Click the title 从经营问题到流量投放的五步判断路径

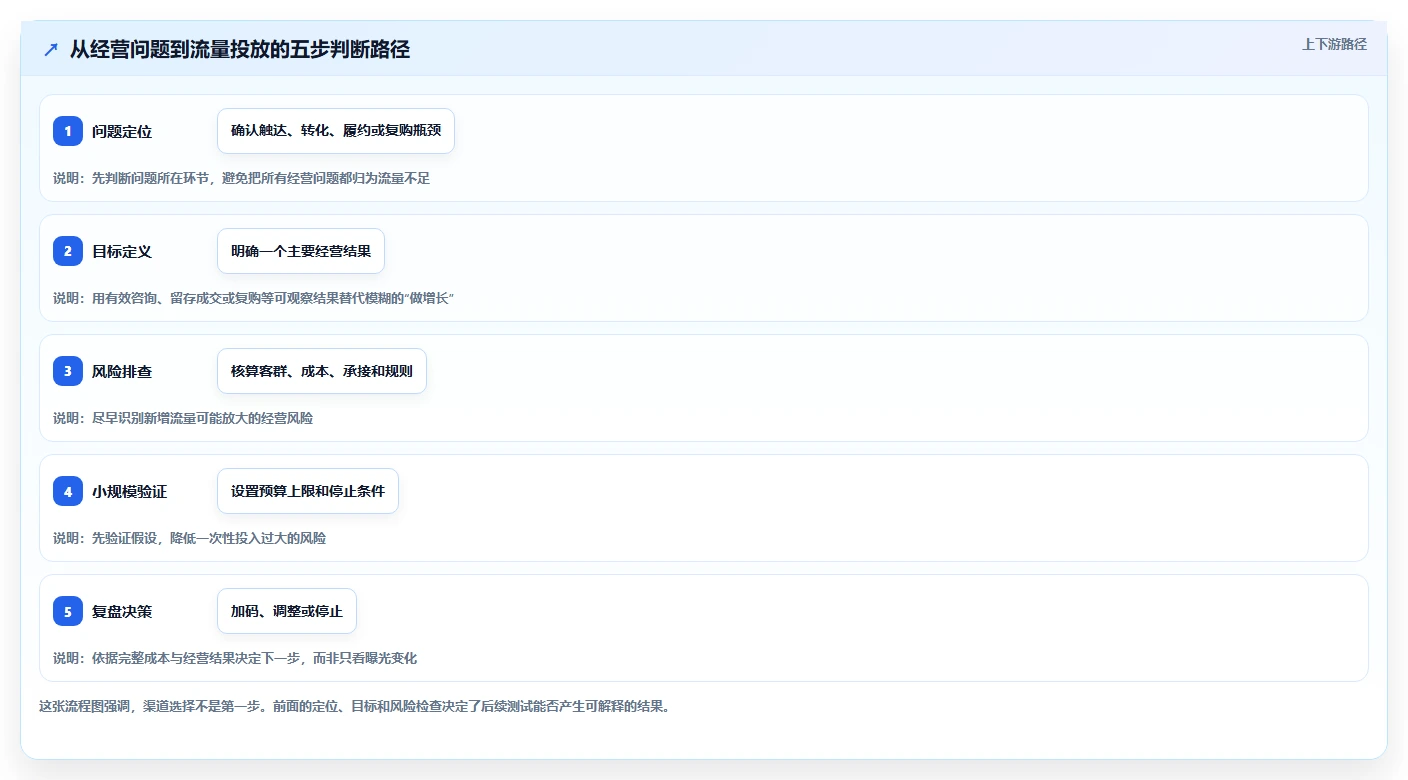click(240, 49)
